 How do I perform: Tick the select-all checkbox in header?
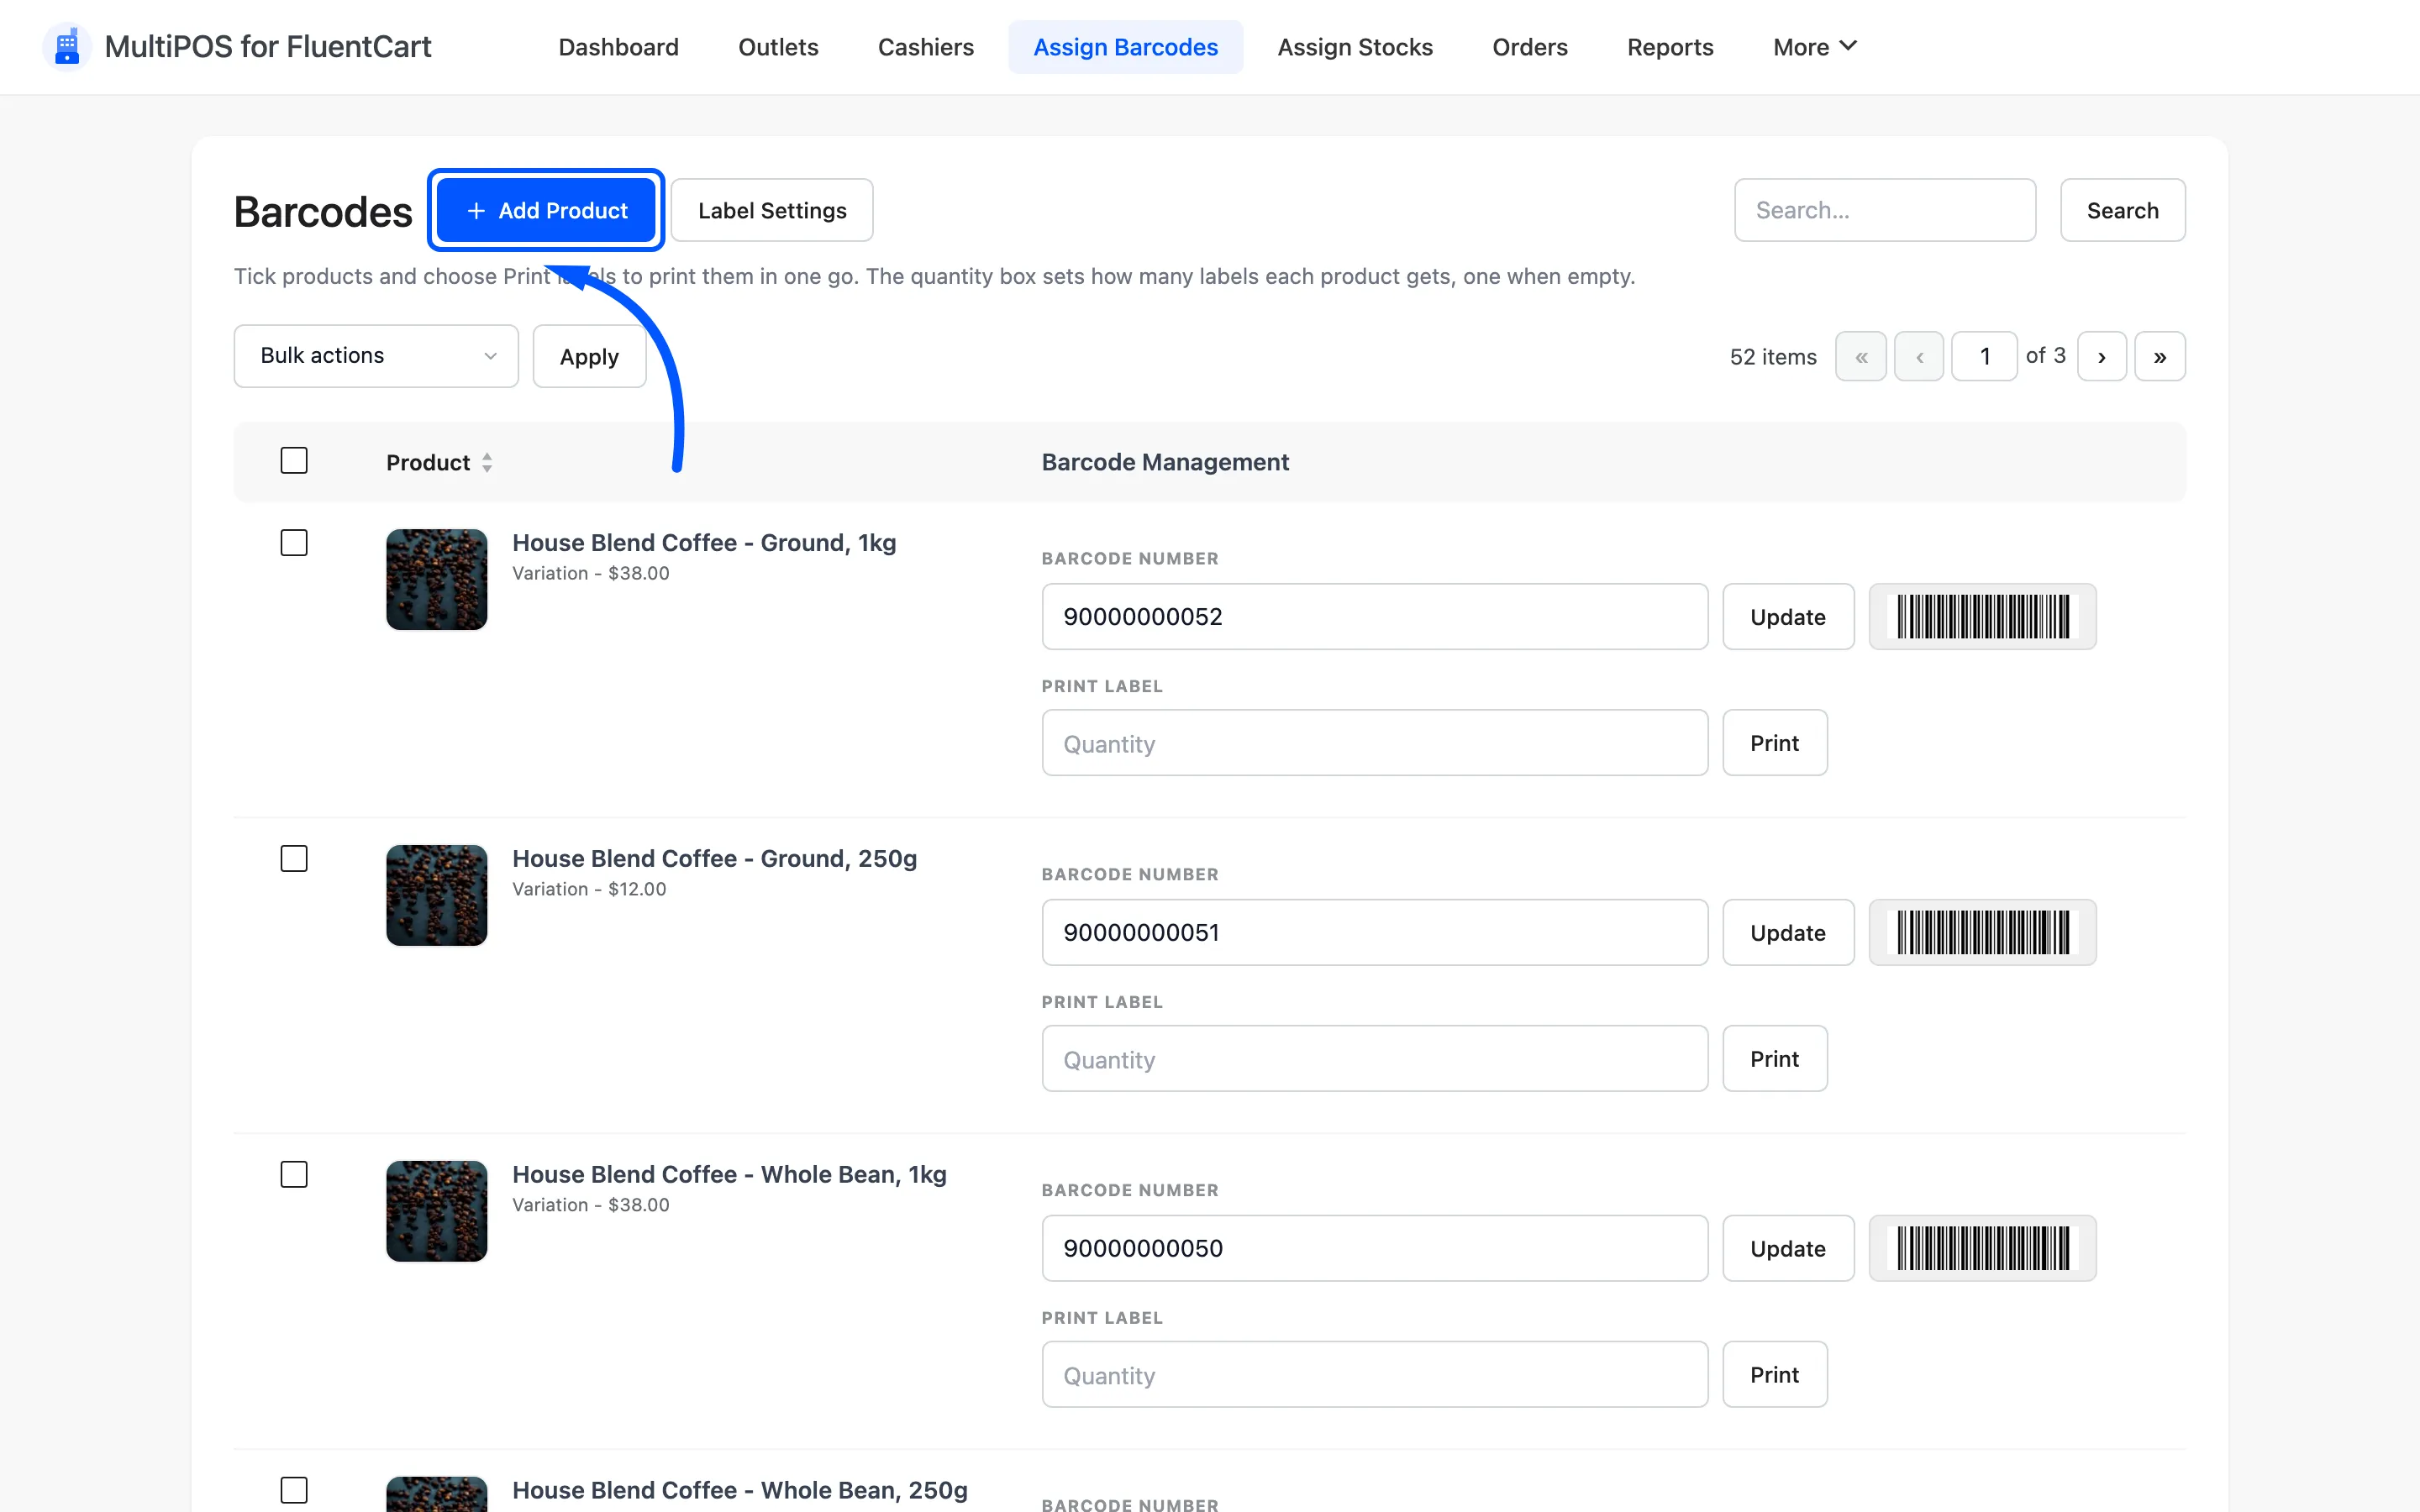[x=294, y=461]
